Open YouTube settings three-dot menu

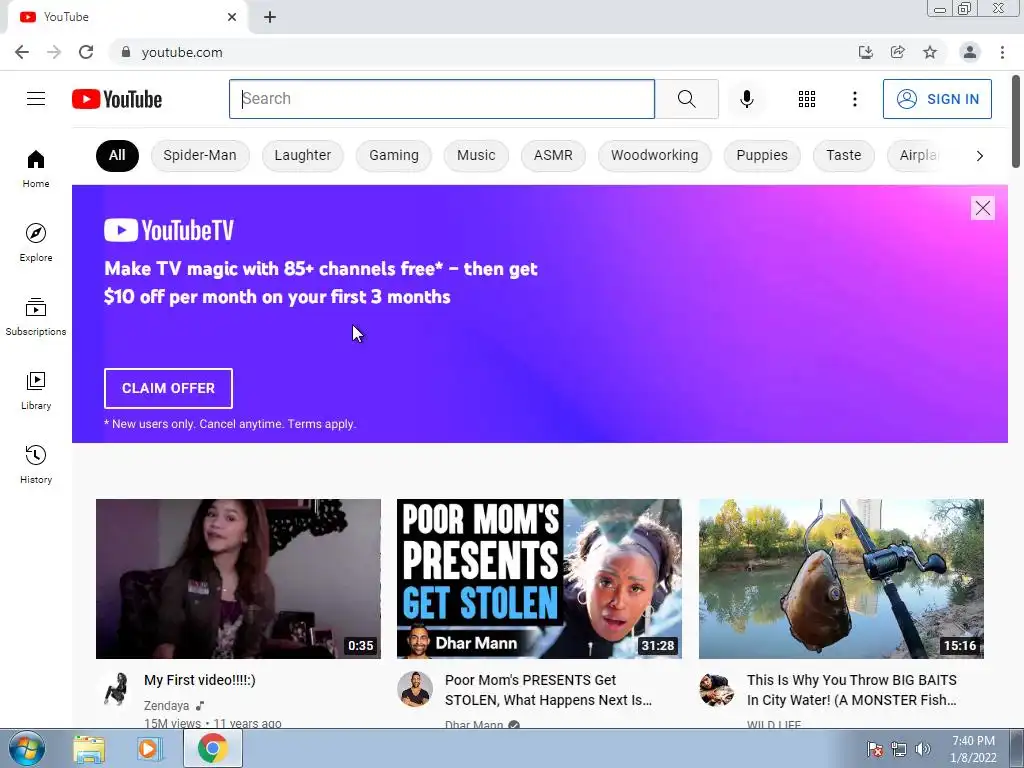click(x=854, y=99)
